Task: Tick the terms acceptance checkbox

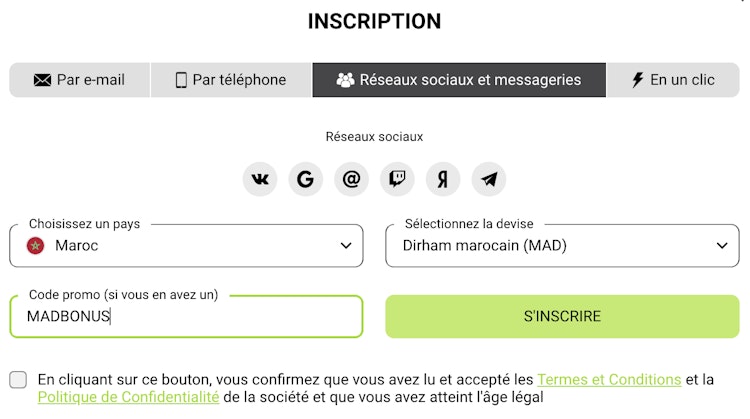Action: 18,380
